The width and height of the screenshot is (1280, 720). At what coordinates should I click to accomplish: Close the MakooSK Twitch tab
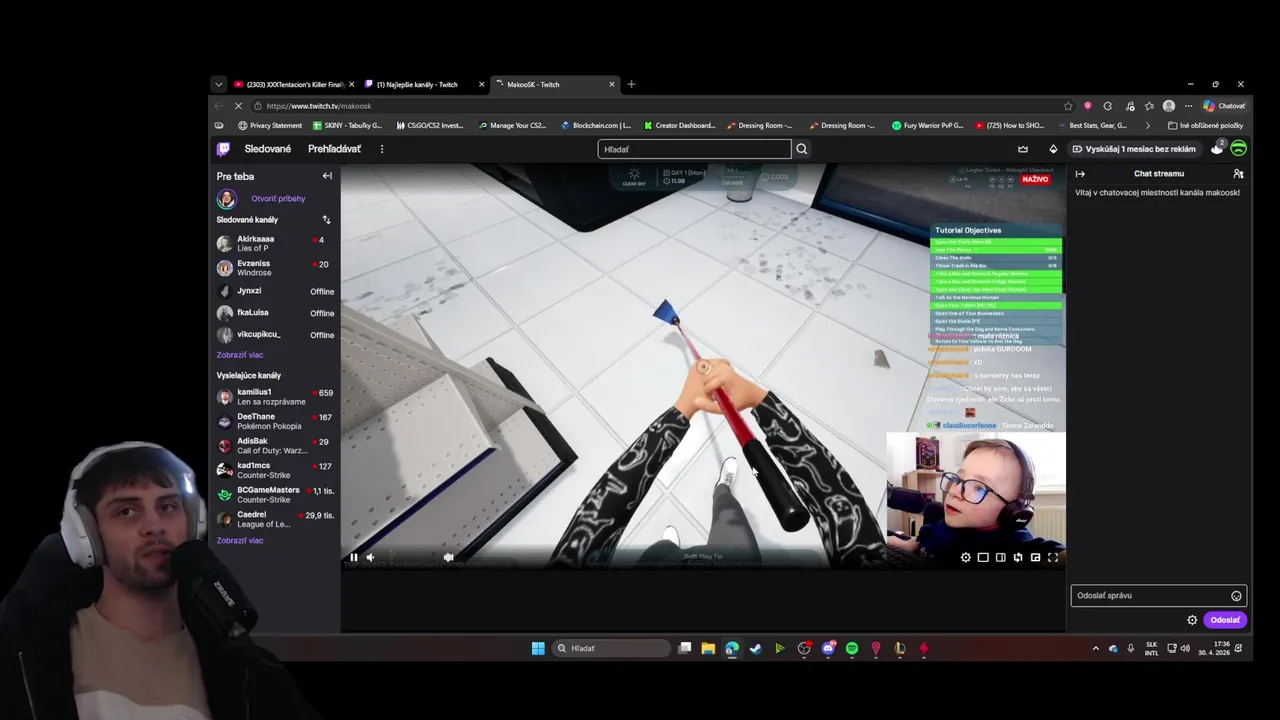coord(612,85)
